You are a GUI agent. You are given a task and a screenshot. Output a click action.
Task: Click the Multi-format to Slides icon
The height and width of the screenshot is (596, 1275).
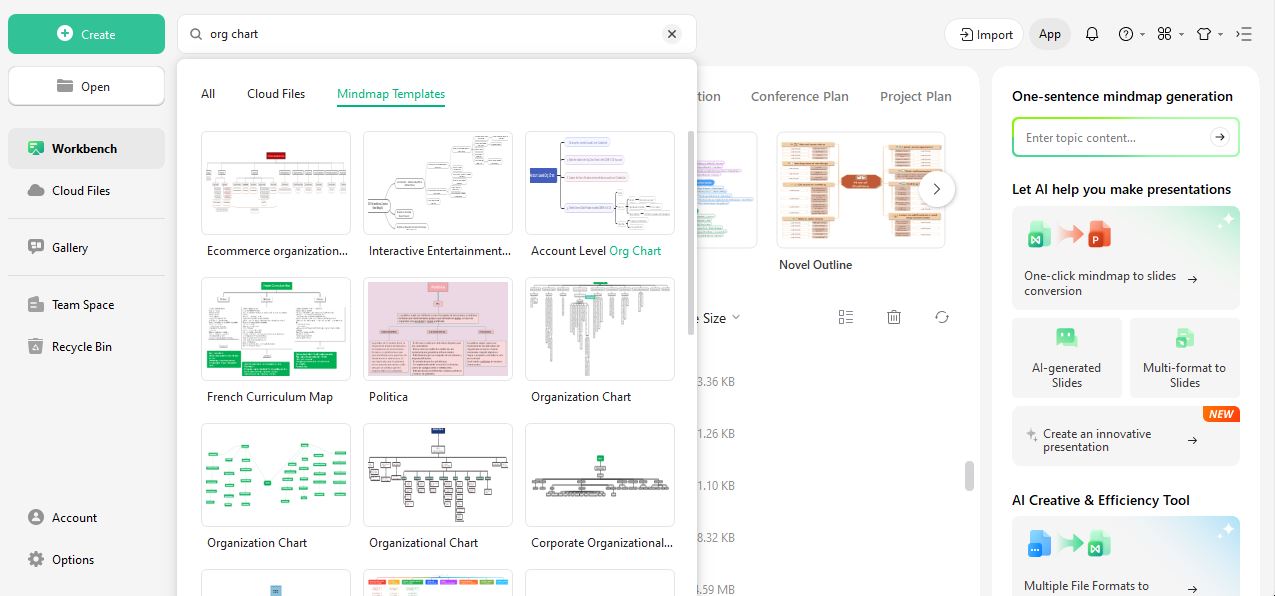[x=1185, y=338]
